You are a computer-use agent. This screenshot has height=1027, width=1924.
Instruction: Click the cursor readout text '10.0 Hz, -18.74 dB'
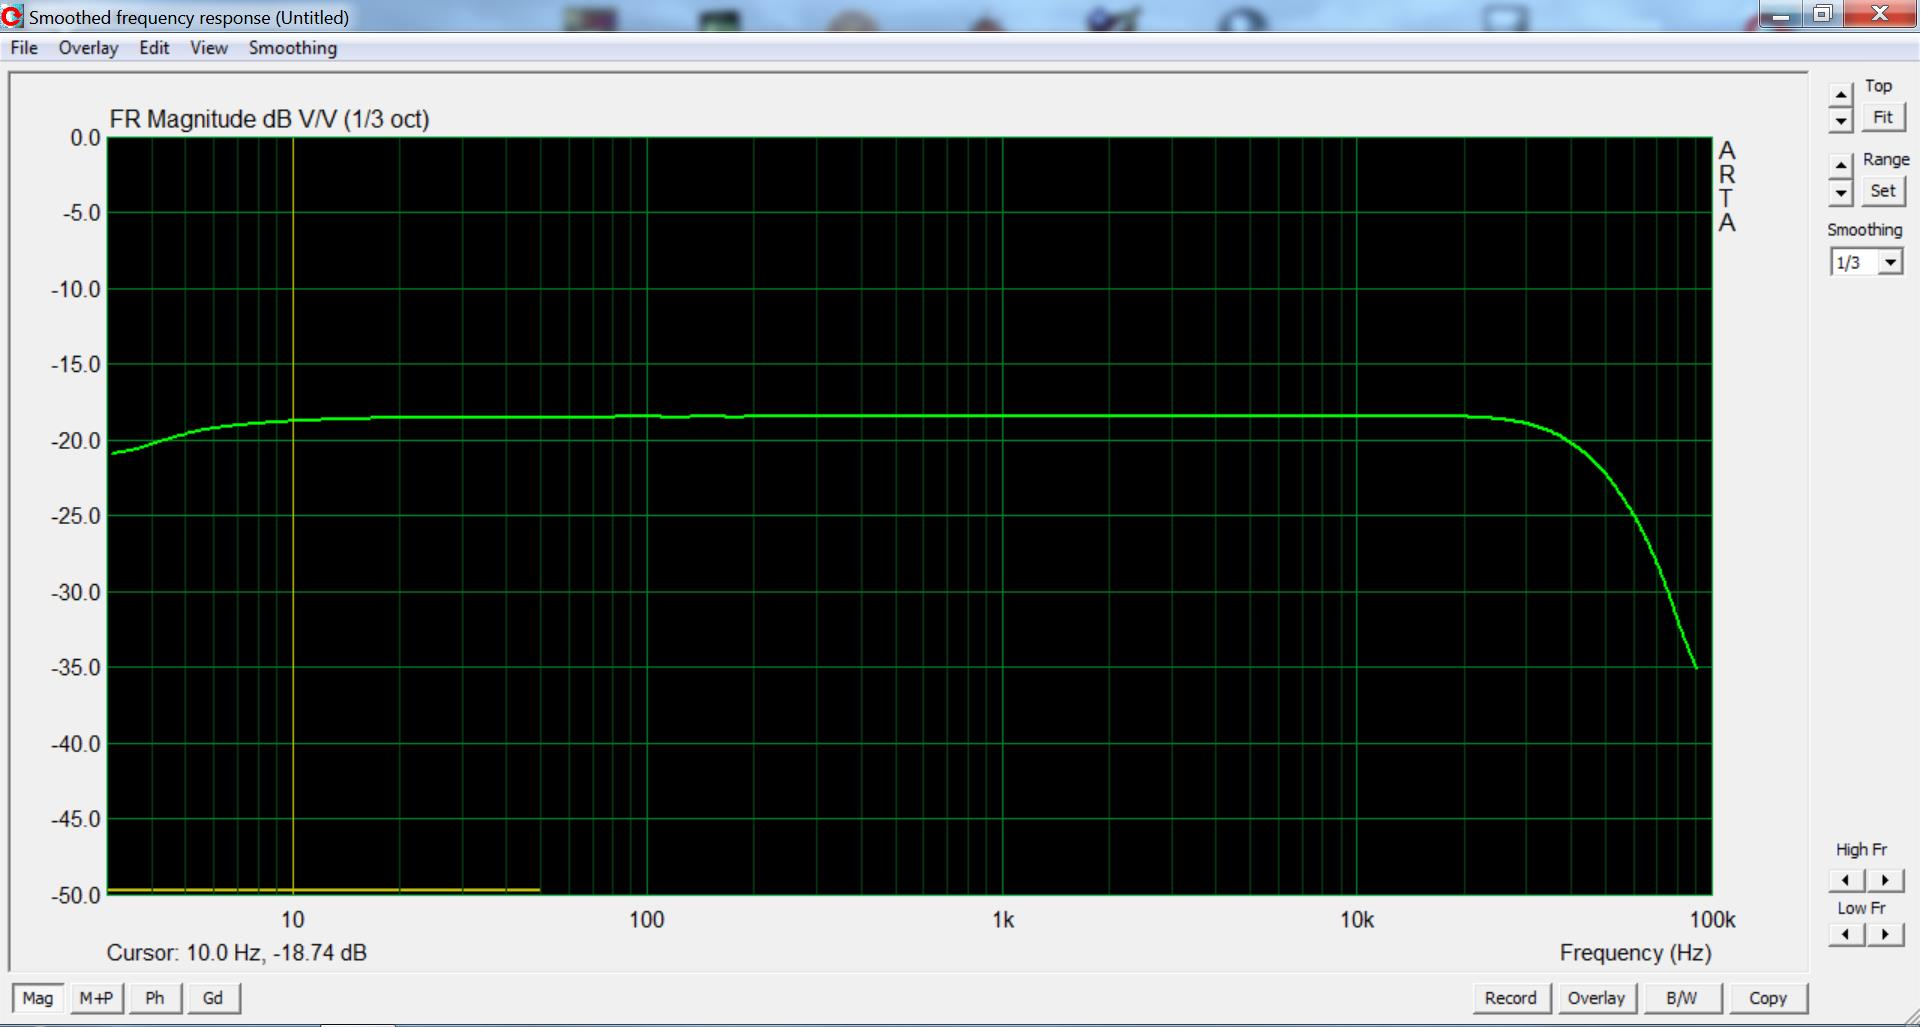coord(276,953)
